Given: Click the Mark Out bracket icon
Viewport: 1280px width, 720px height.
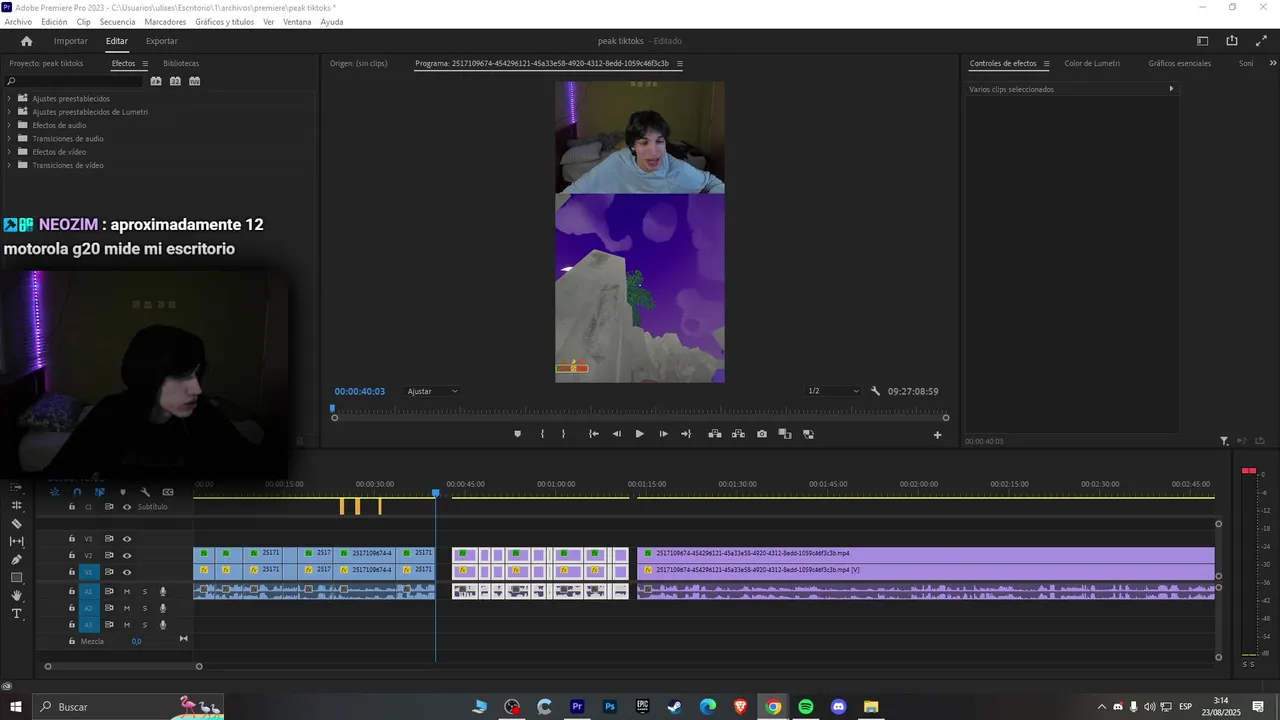Looking at the screenshot, I should [563, 434].
